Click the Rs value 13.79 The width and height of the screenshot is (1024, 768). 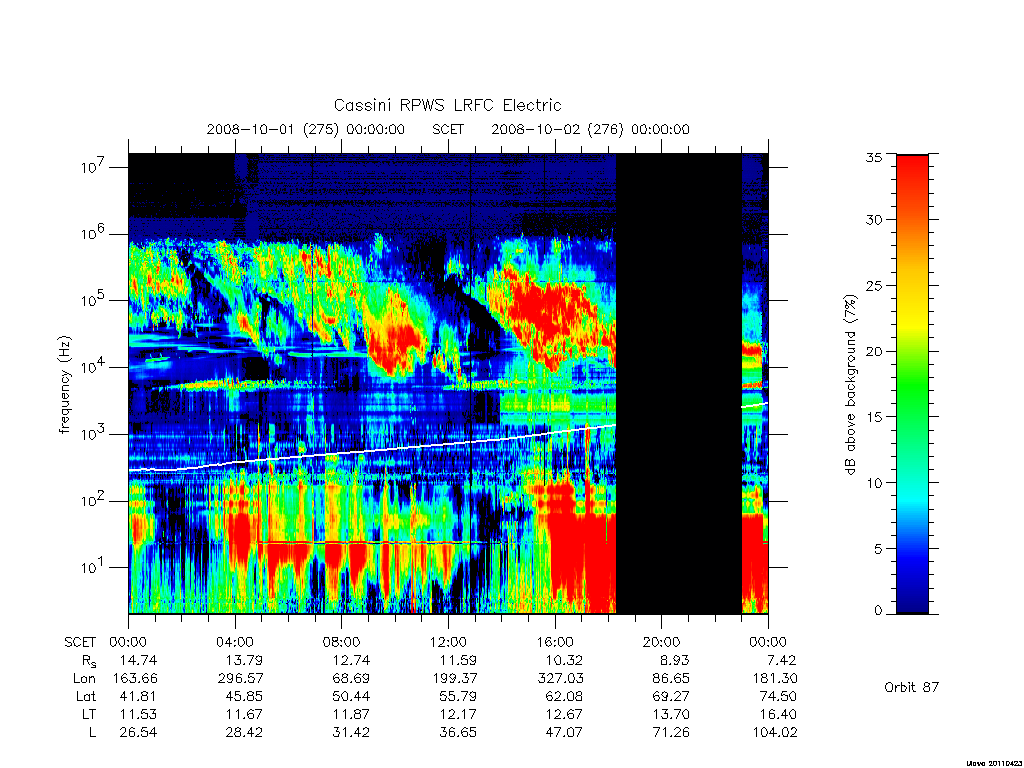(x=244, y=660)
